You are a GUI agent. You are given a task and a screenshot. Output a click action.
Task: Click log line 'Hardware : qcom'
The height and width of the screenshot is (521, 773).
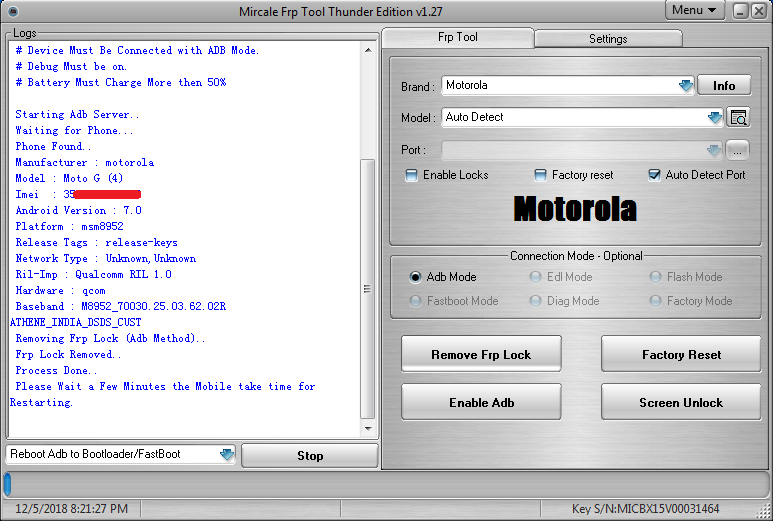tap(60, 290)
